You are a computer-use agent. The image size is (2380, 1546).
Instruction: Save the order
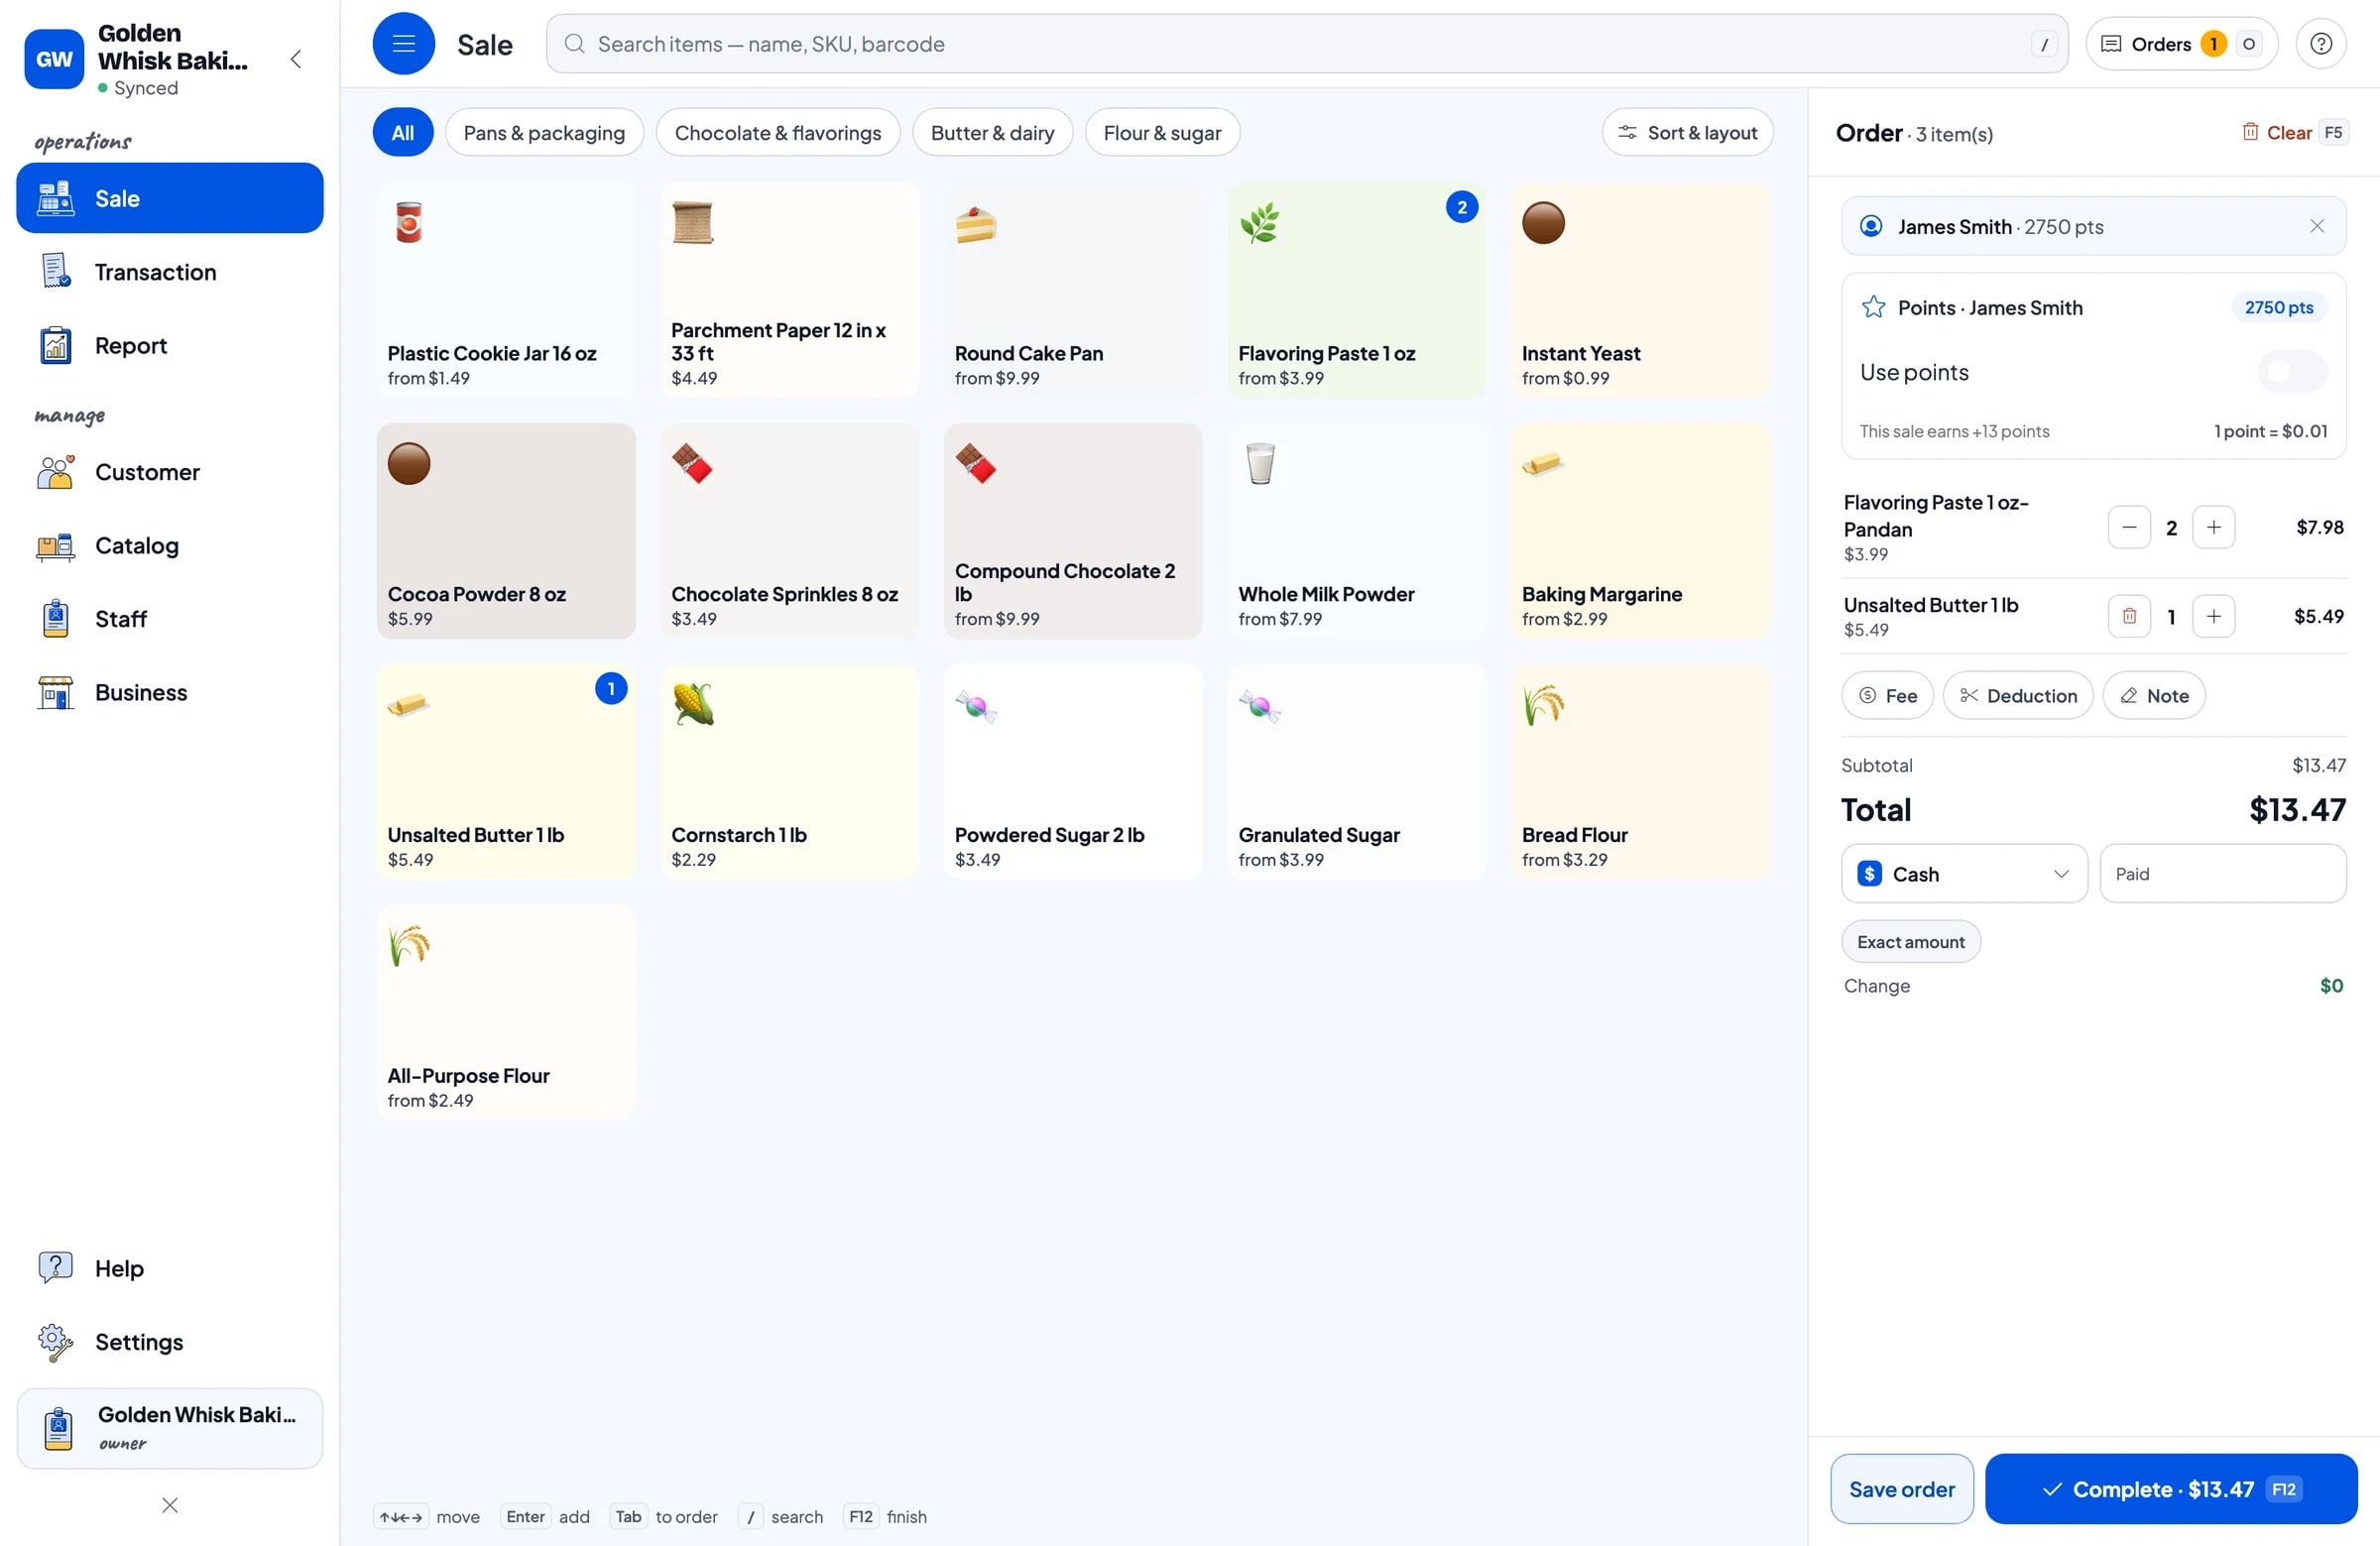point(1901,1489)
